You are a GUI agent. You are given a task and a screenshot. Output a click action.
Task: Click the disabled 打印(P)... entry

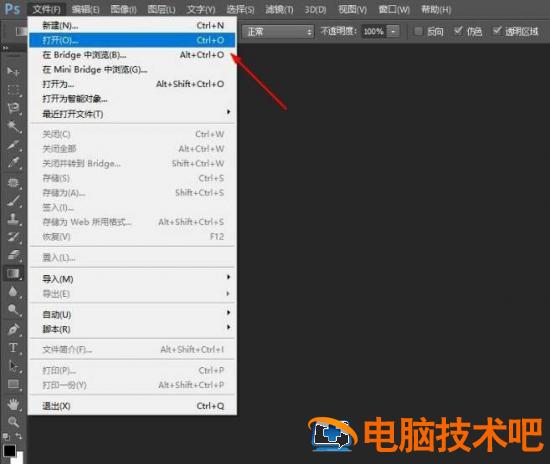(133, 370)
